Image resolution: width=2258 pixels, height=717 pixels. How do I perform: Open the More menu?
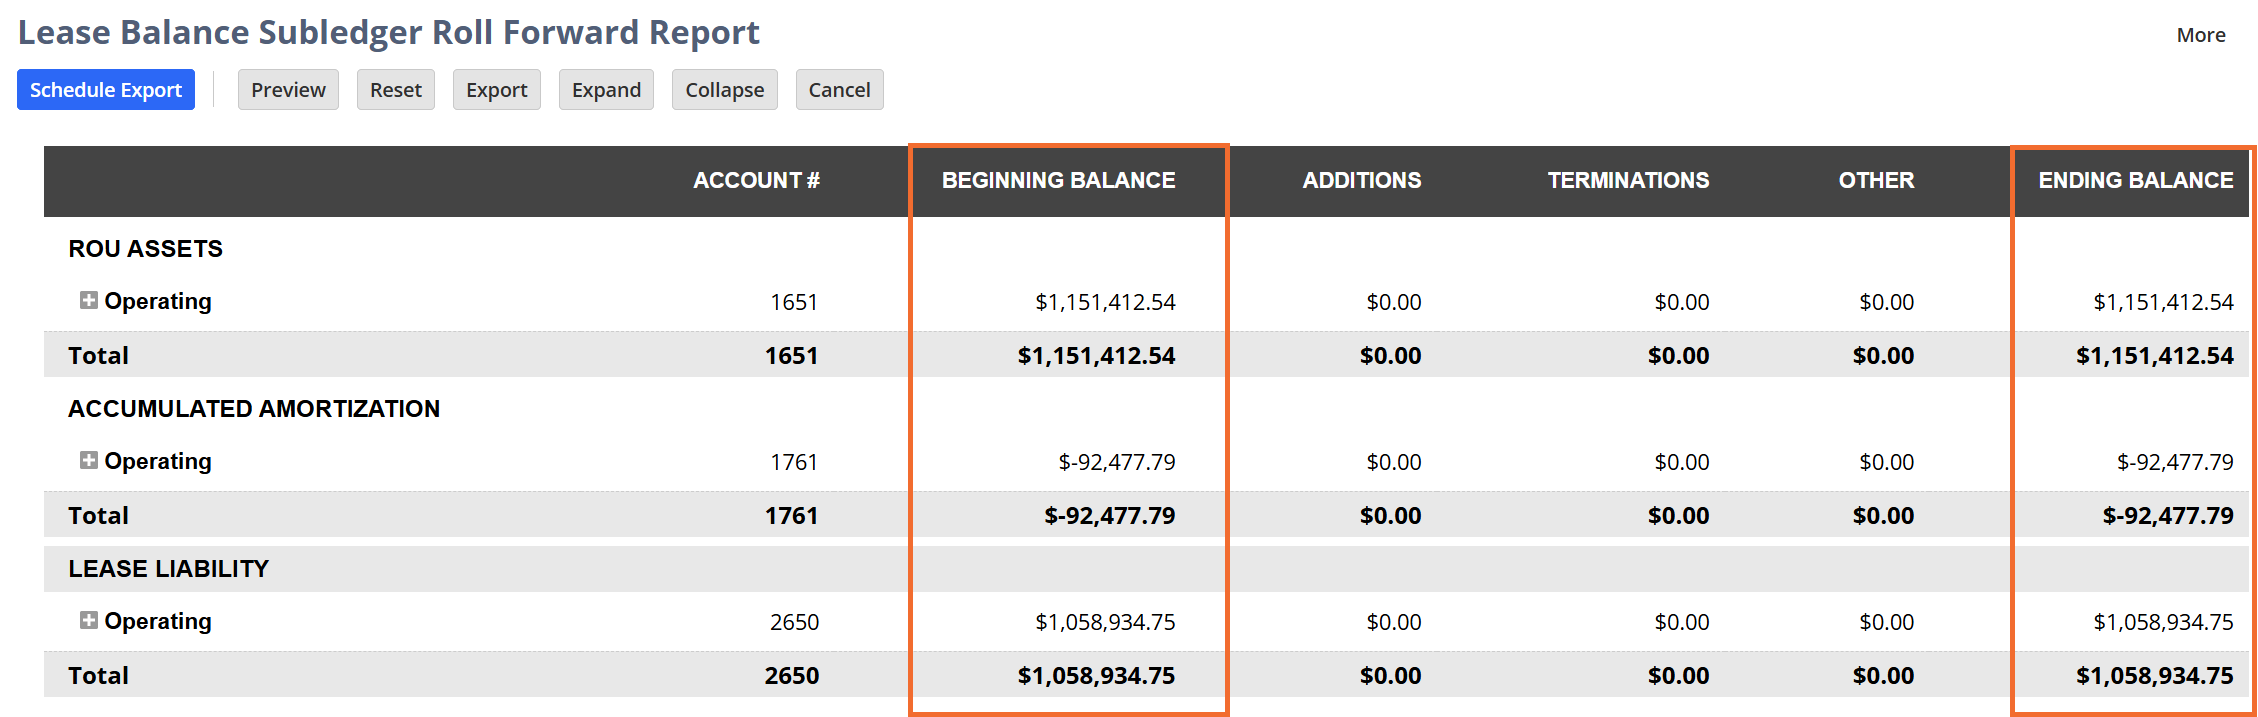(x=2201, y=35)
